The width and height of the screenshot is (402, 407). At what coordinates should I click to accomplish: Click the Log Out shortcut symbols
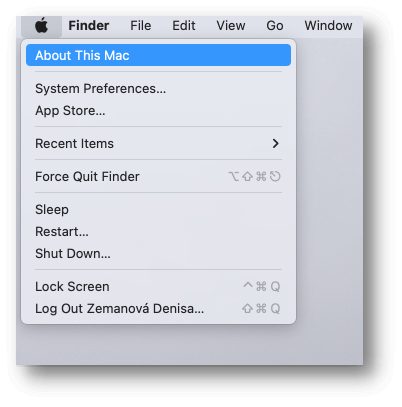[x=261, y=309]
